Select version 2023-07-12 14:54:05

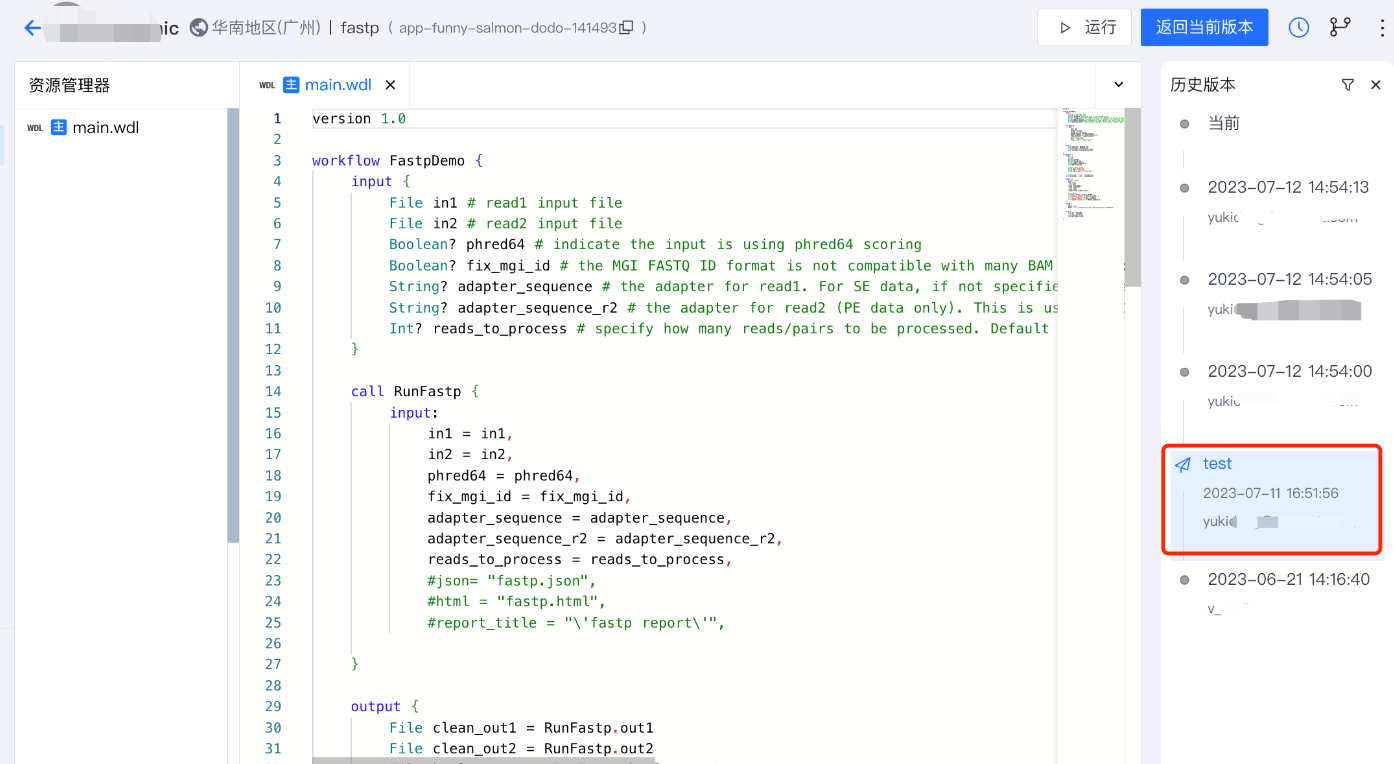pyautogui.click(x=1289, y=279)
